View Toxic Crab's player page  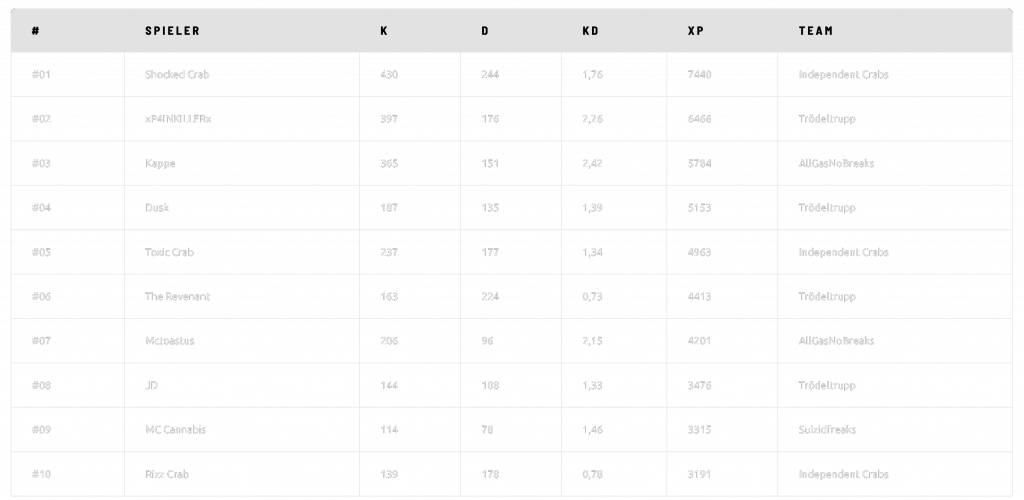click(169, 252)
